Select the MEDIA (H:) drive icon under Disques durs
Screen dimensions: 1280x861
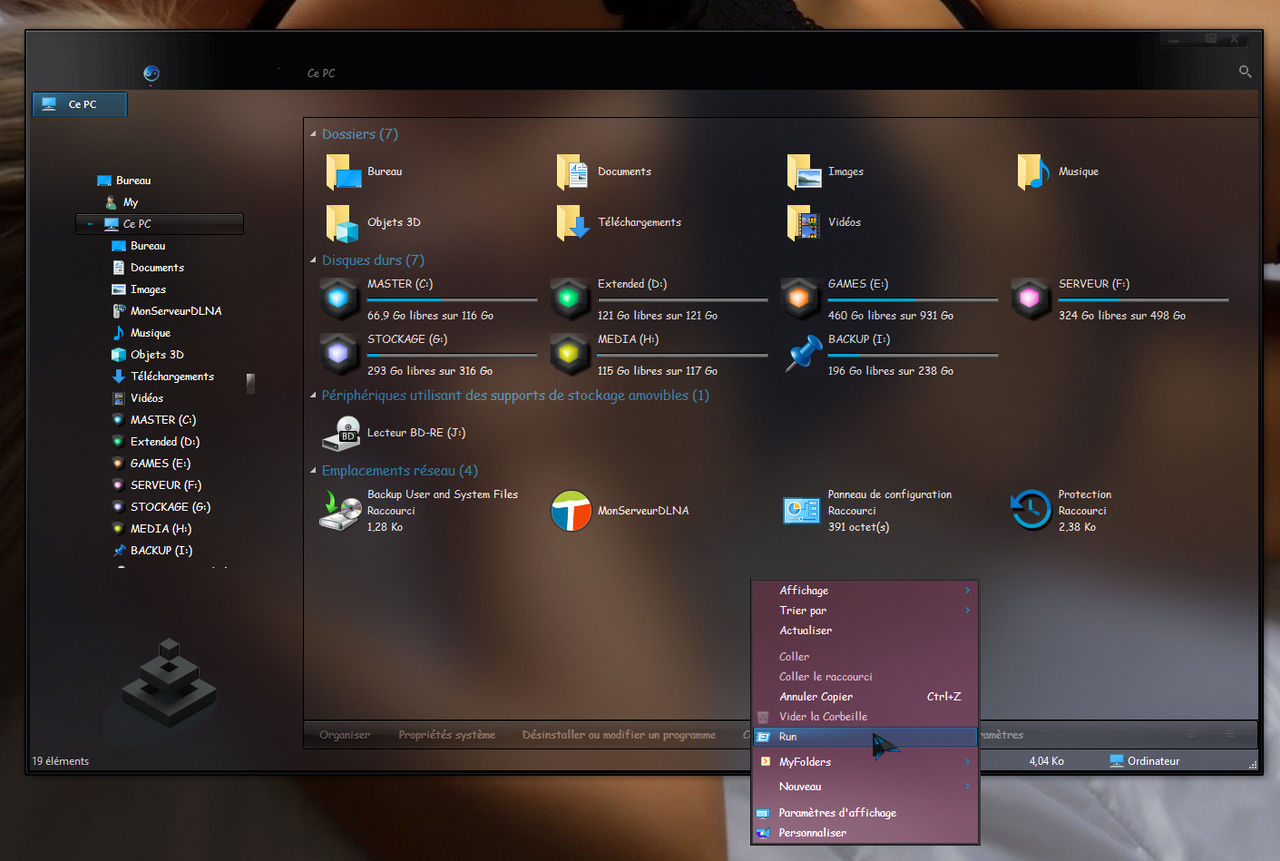570,354
